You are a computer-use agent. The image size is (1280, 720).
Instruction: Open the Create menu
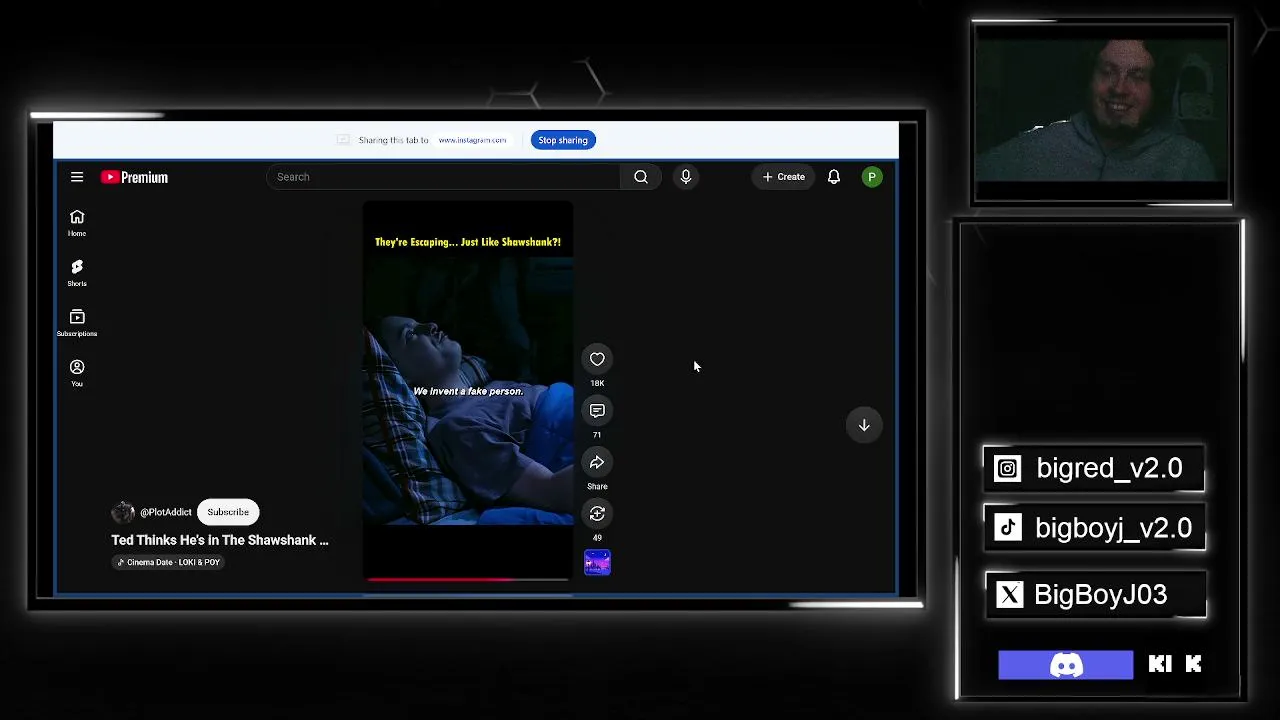coord(783,177)
